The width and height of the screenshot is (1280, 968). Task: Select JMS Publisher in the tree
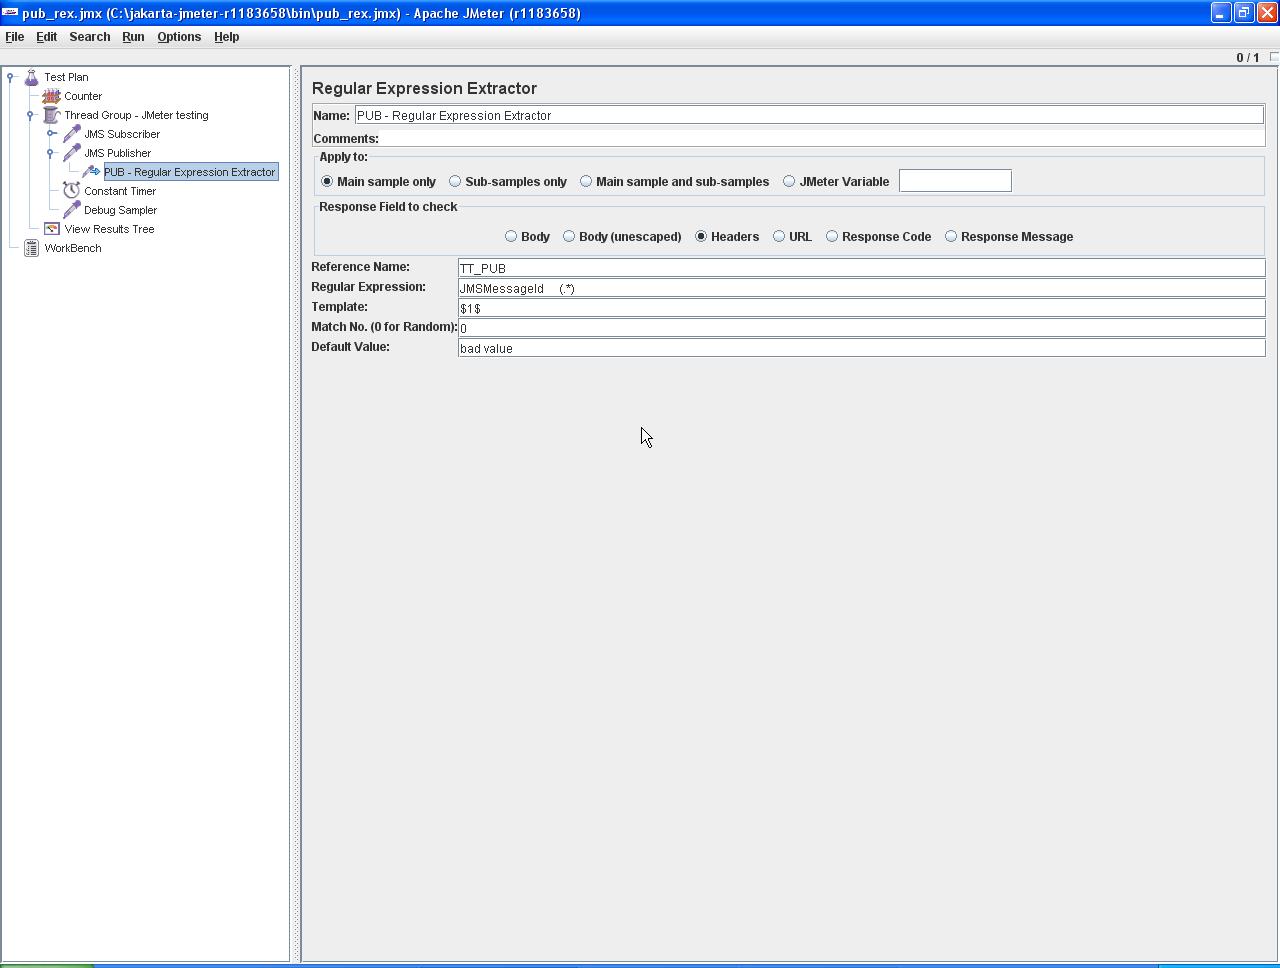[x=117, y=153]
